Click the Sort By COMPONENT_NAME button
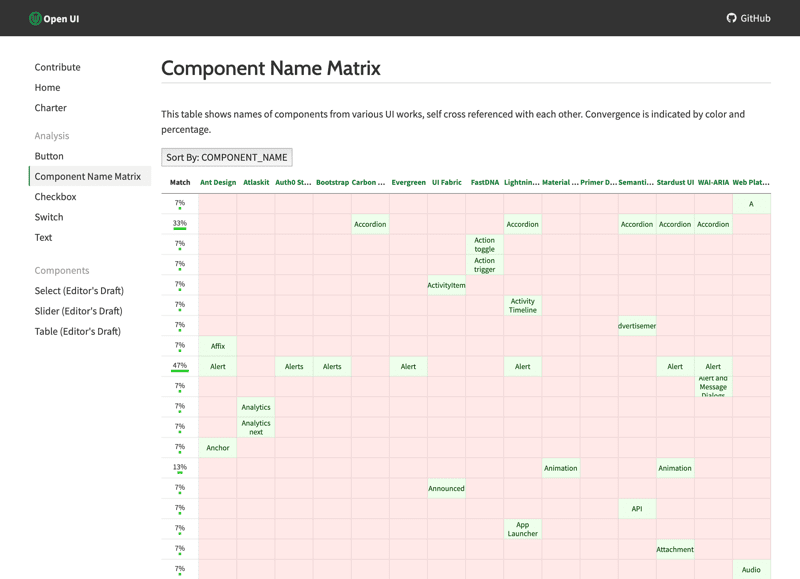The height and width of the screenshot is (579, 800). coord(227,157)
